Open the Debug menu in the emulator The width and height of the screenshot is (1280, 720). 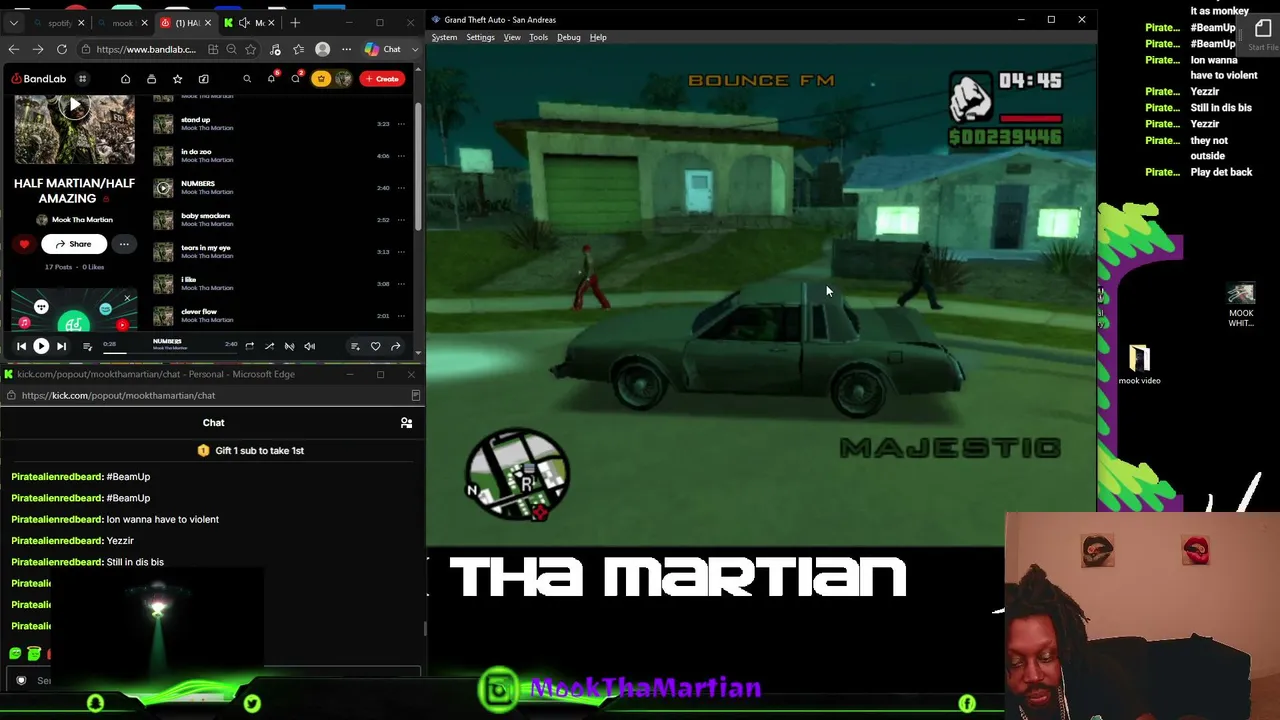[x=568, y=37]
